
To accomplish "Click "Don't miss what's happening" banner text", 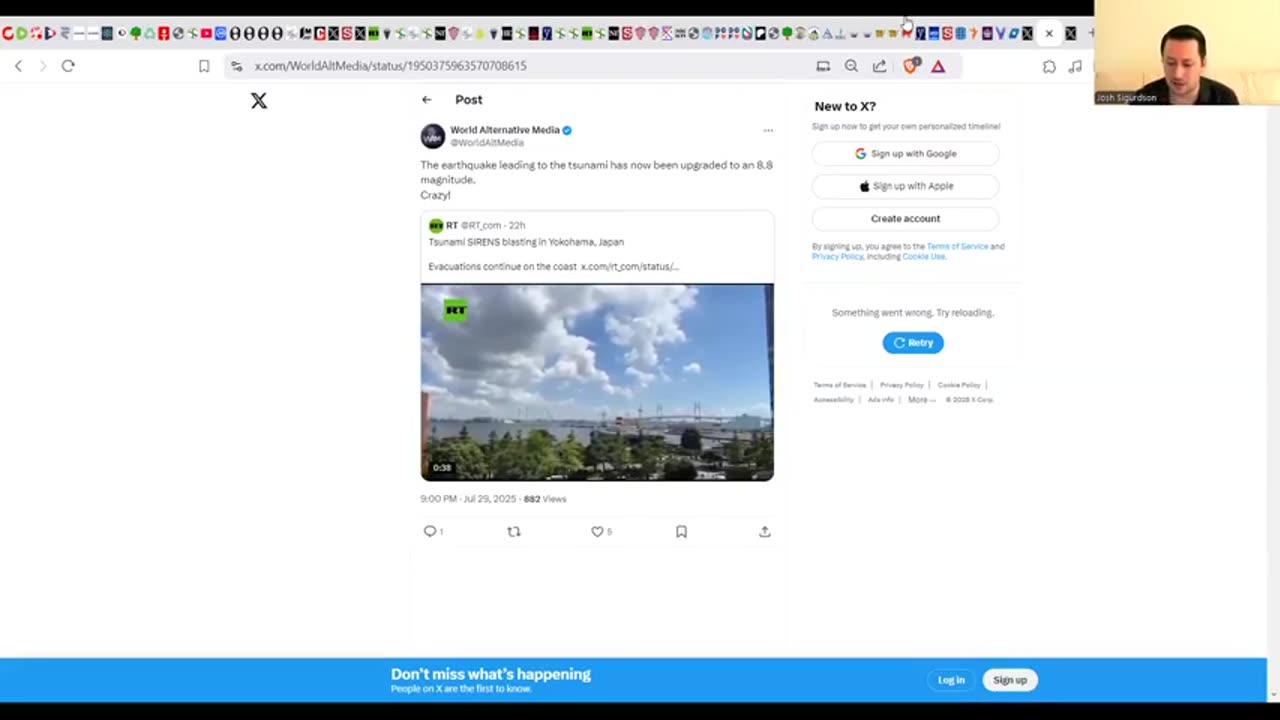I will pyautogui.click(x=491, y=674).
